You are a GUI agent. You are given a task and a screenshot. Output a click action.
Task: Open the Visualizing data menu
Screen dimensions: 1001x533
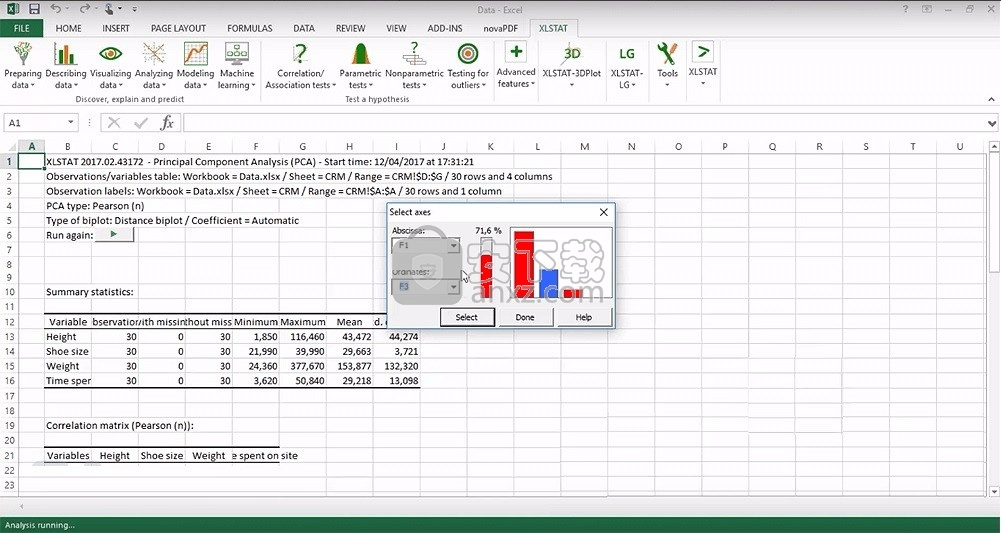tap(110, 66)
